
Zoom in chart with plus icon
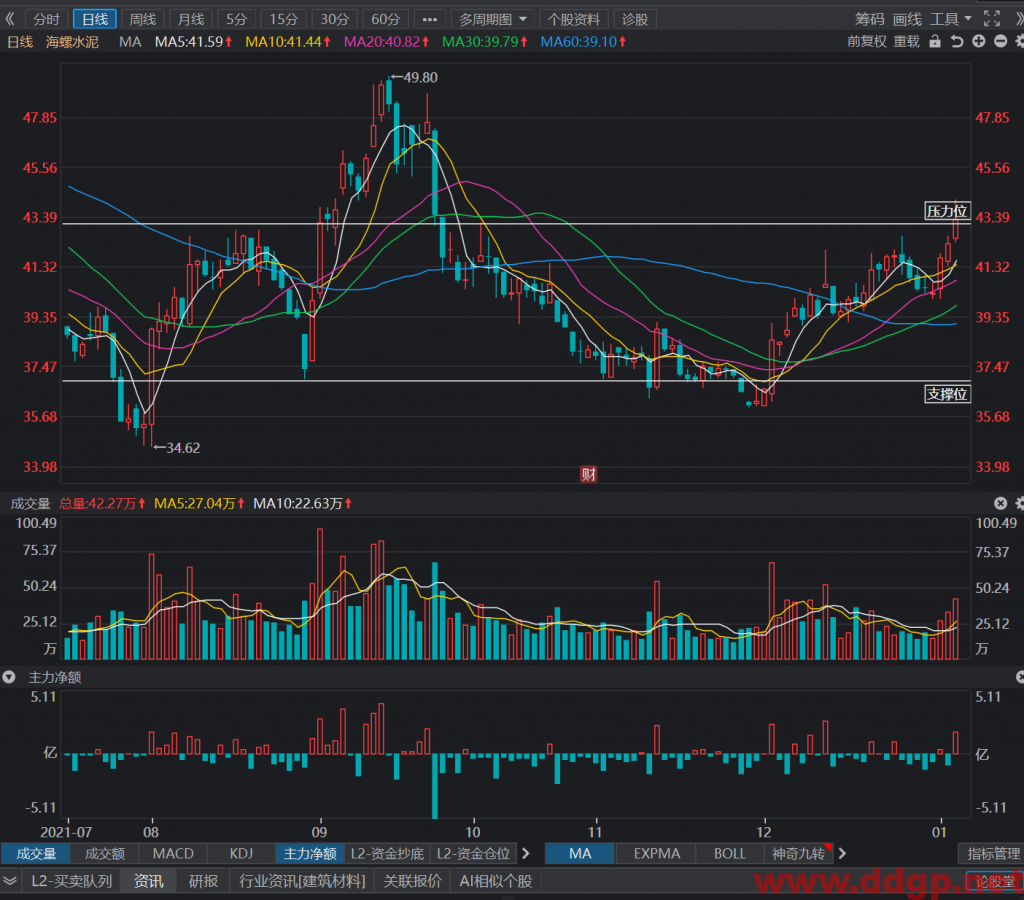978,42
